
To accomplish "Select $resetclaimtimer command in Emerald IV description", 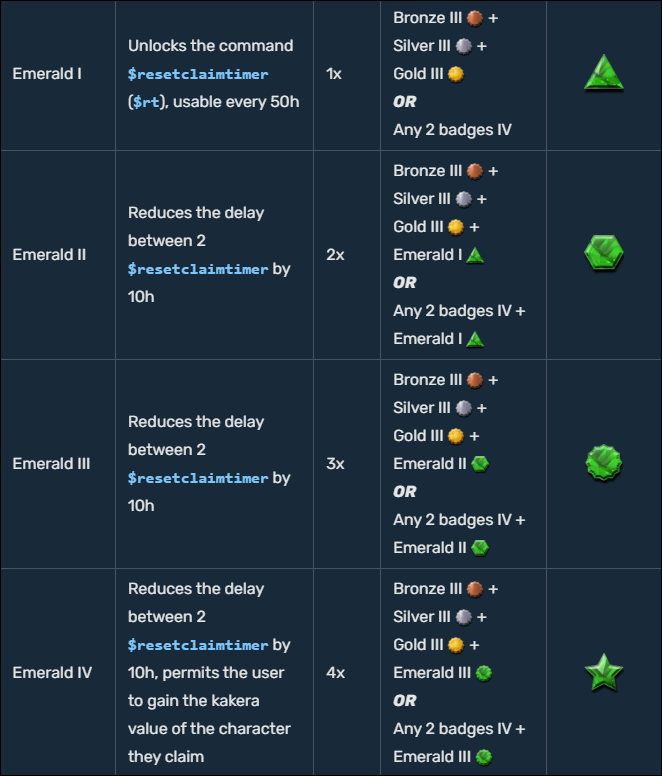I will tap(198, 645).
